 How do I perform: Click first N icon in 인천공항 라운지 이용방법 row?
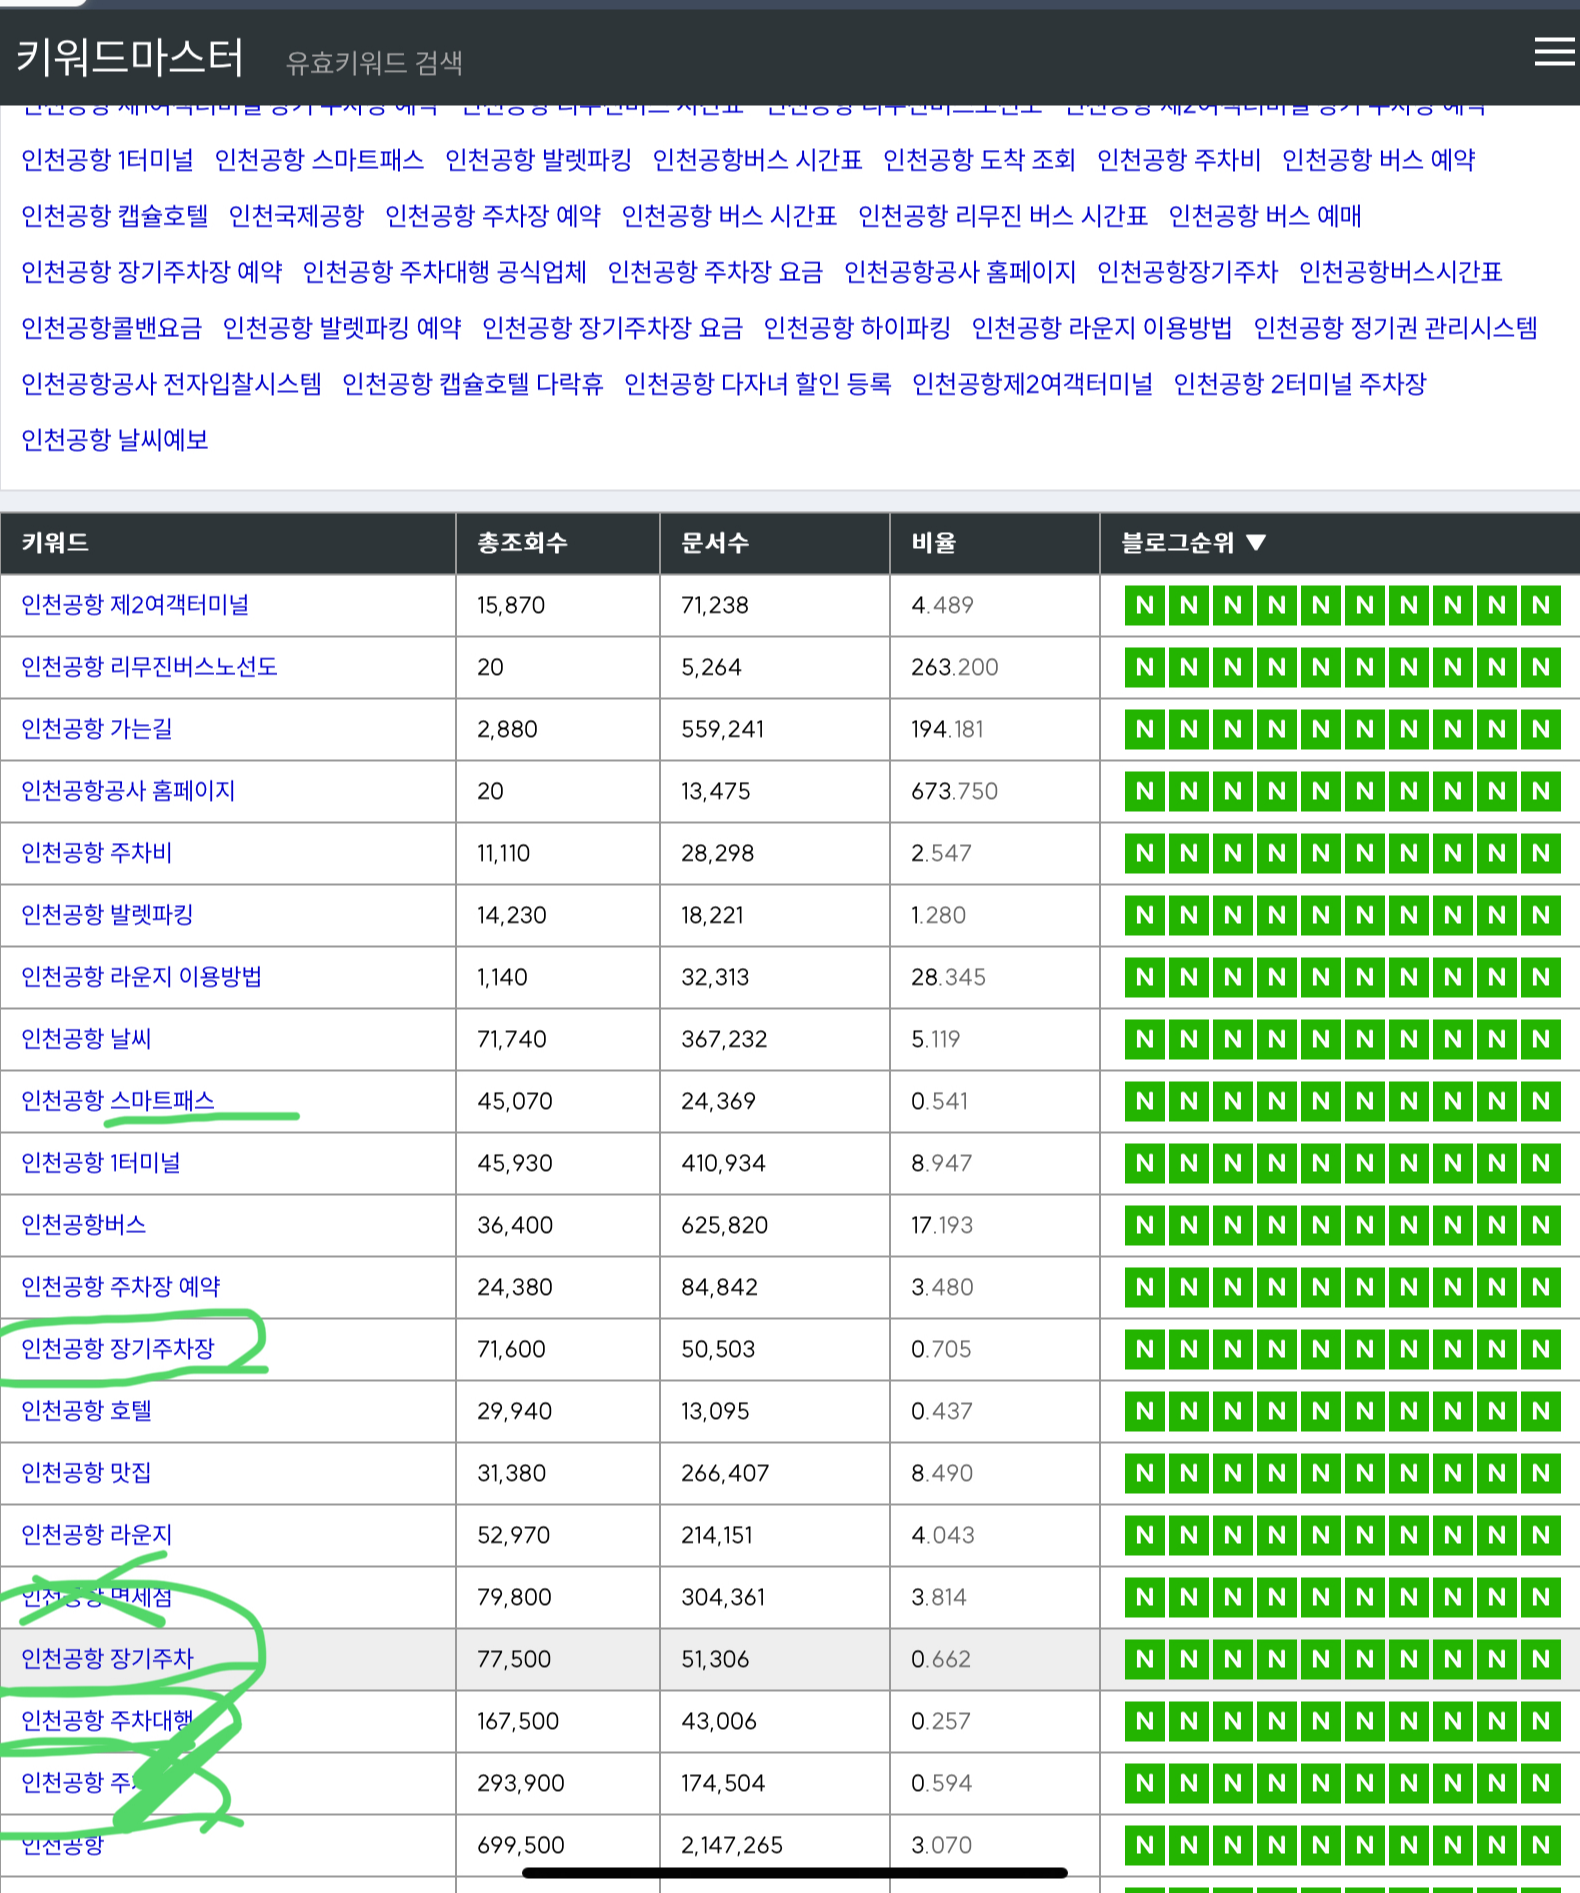[1145, 977]
